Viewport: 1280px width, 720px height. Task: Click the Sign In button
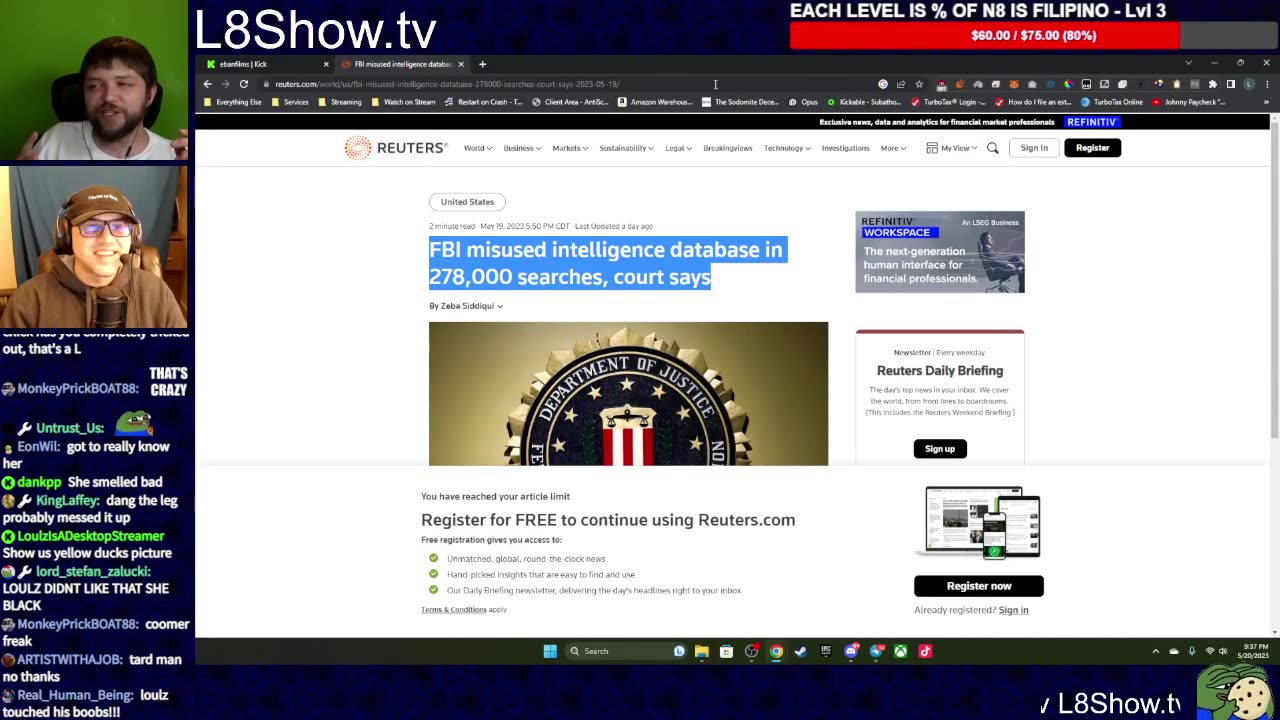point(1034,148)
